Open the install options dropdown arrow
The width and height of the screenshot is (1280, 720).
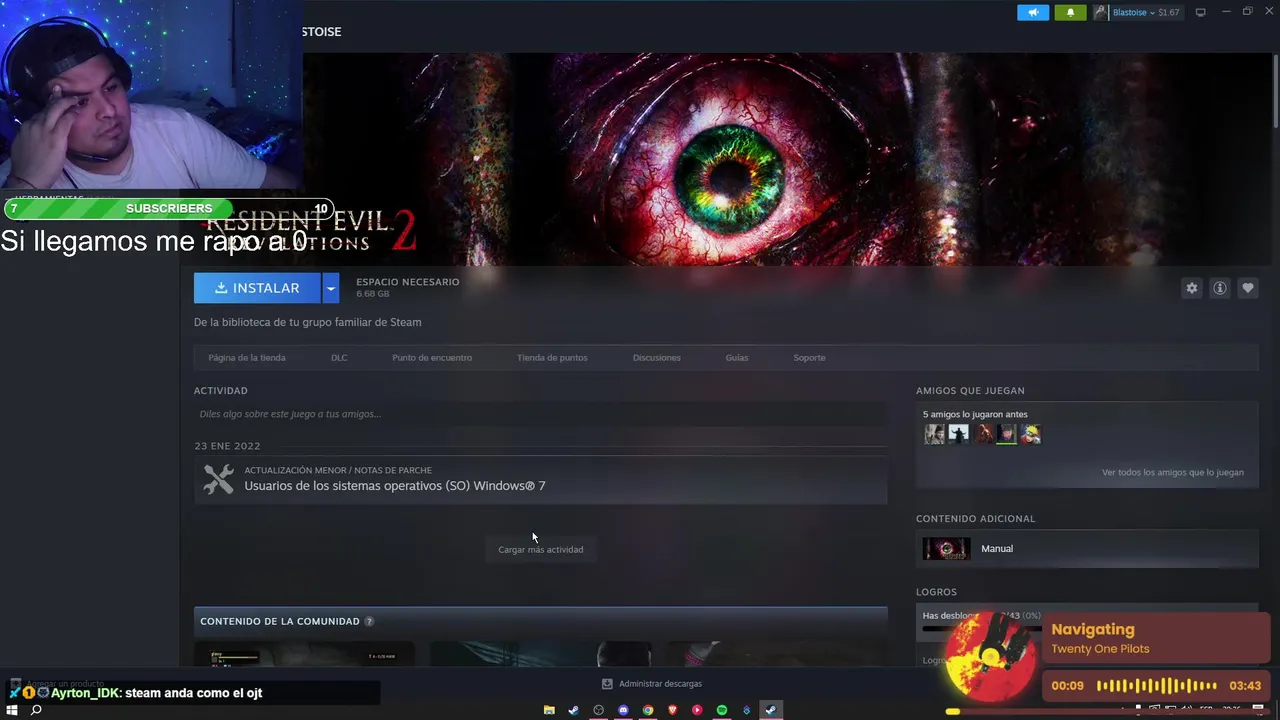[330, 288]
